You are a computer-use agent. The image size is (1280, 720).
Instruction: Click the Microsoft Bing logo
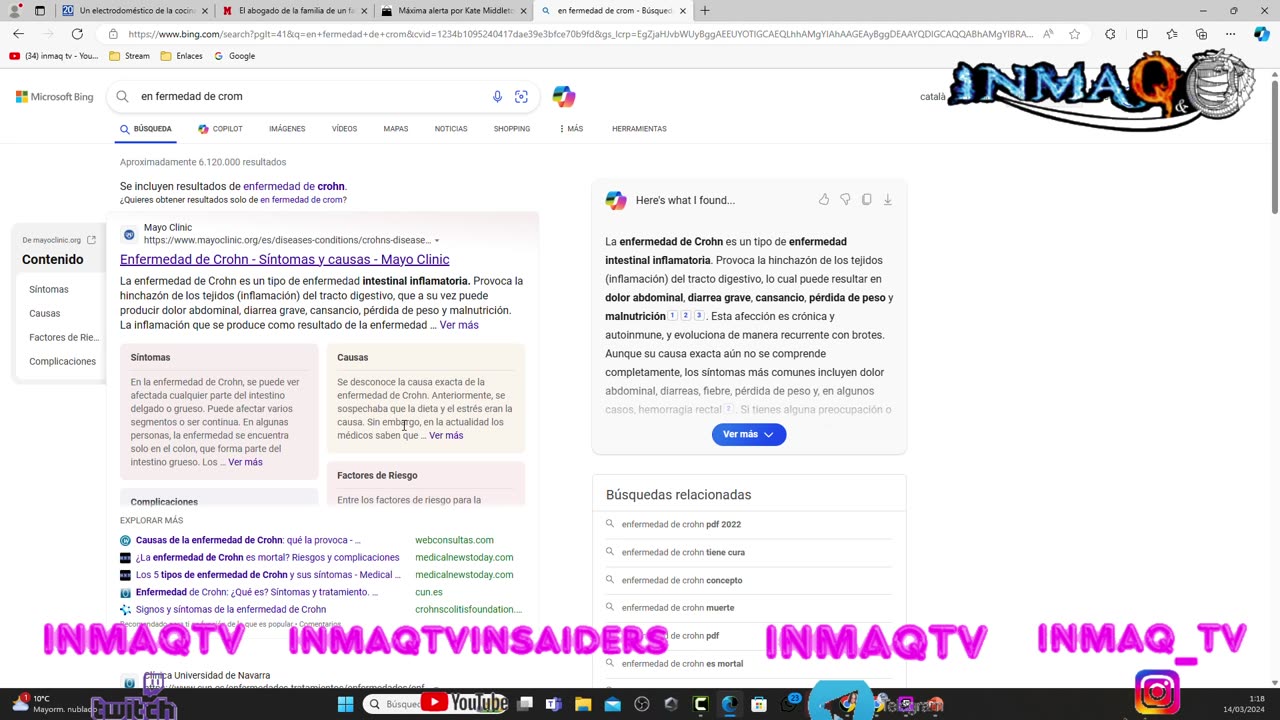click(x=55, y=97)
